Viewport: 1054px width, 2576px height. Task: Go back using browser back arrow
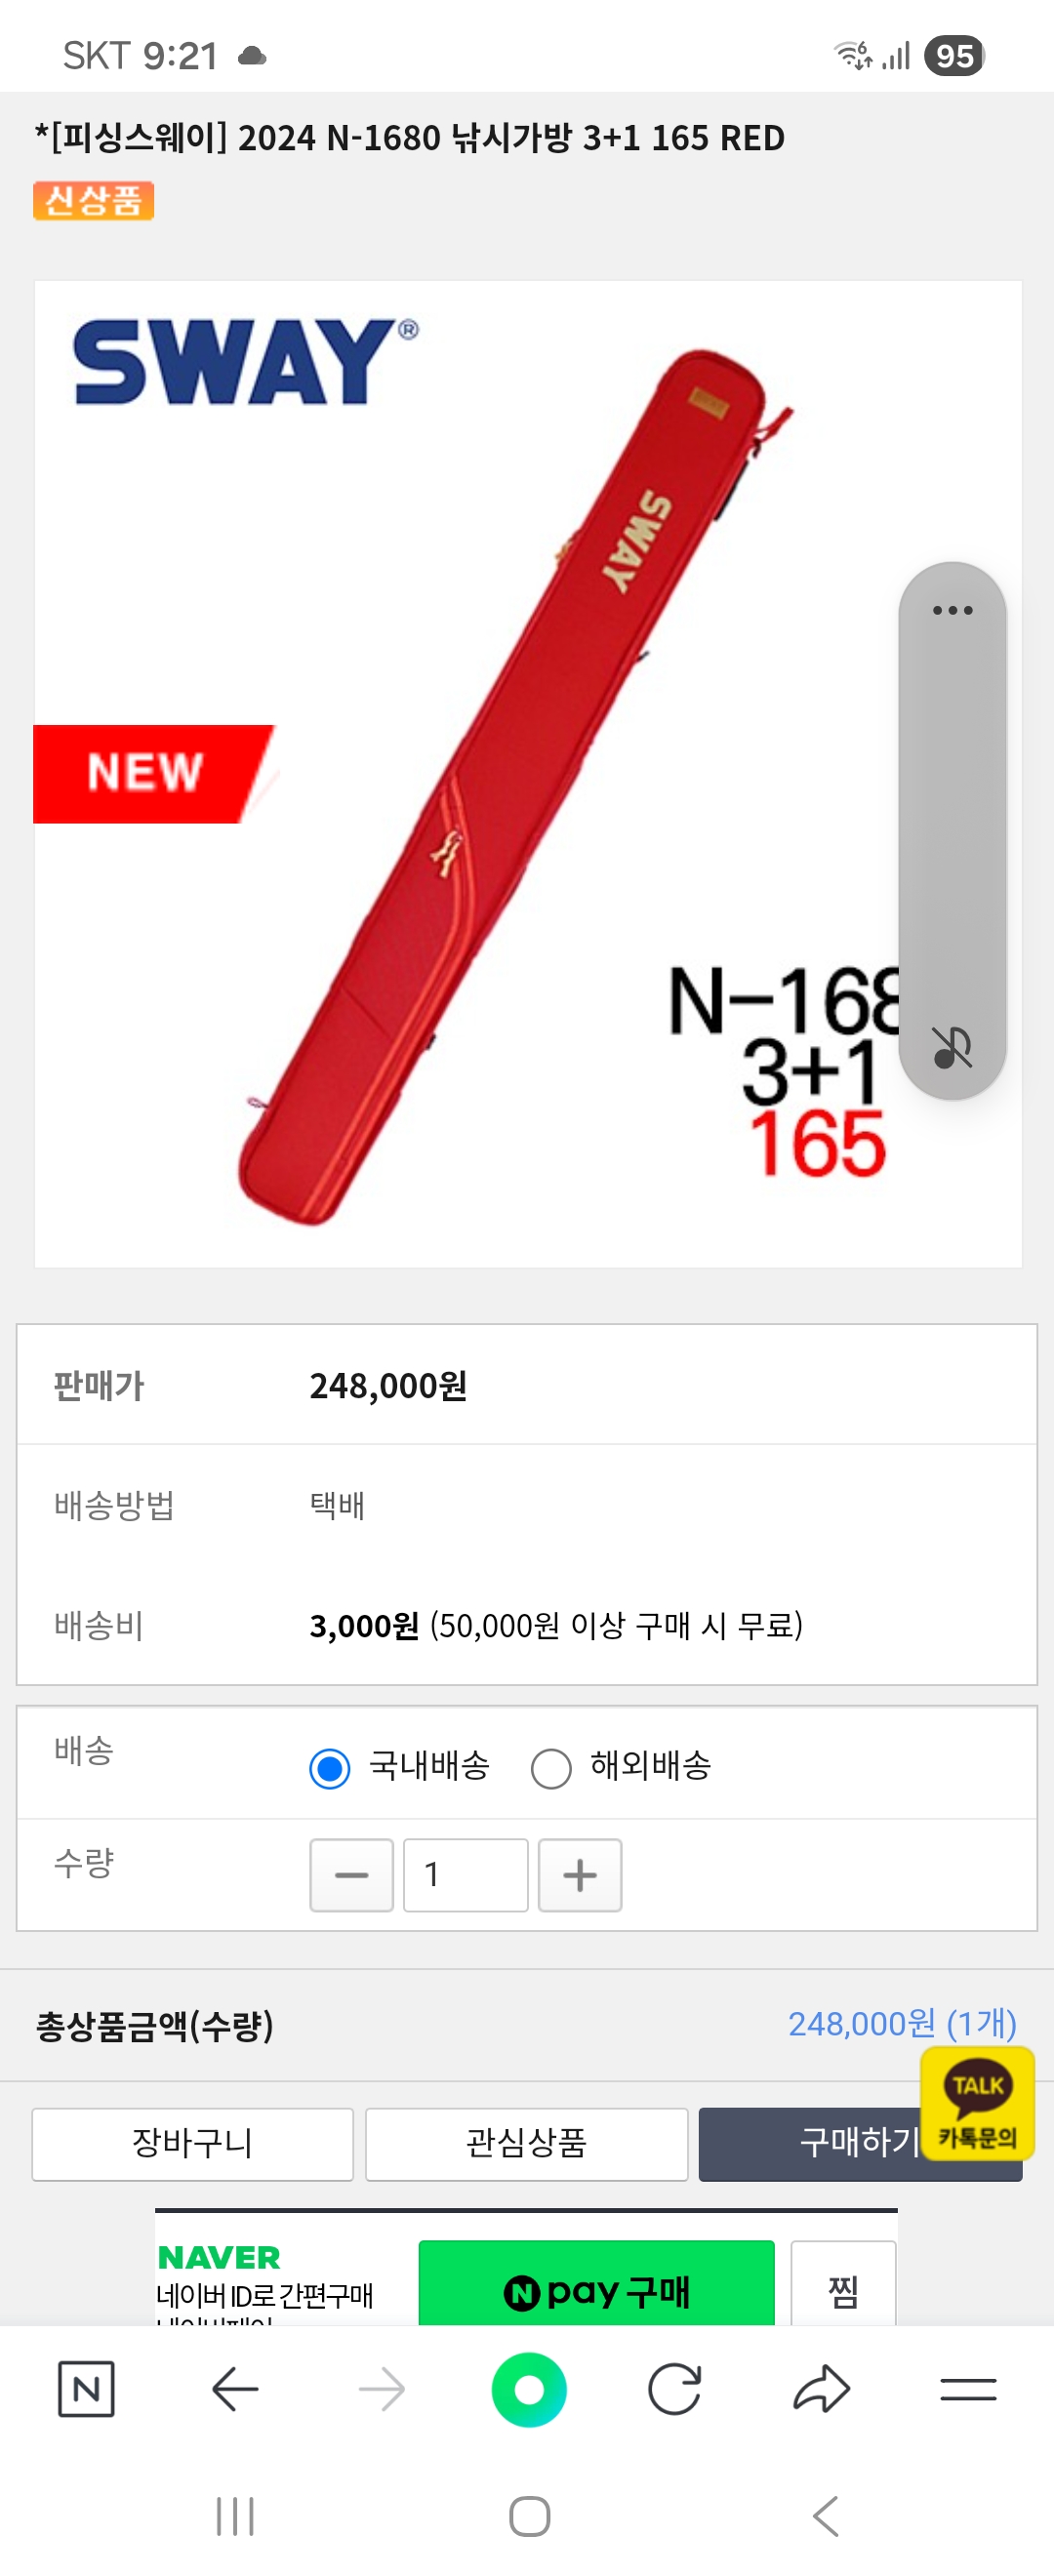236,2389
